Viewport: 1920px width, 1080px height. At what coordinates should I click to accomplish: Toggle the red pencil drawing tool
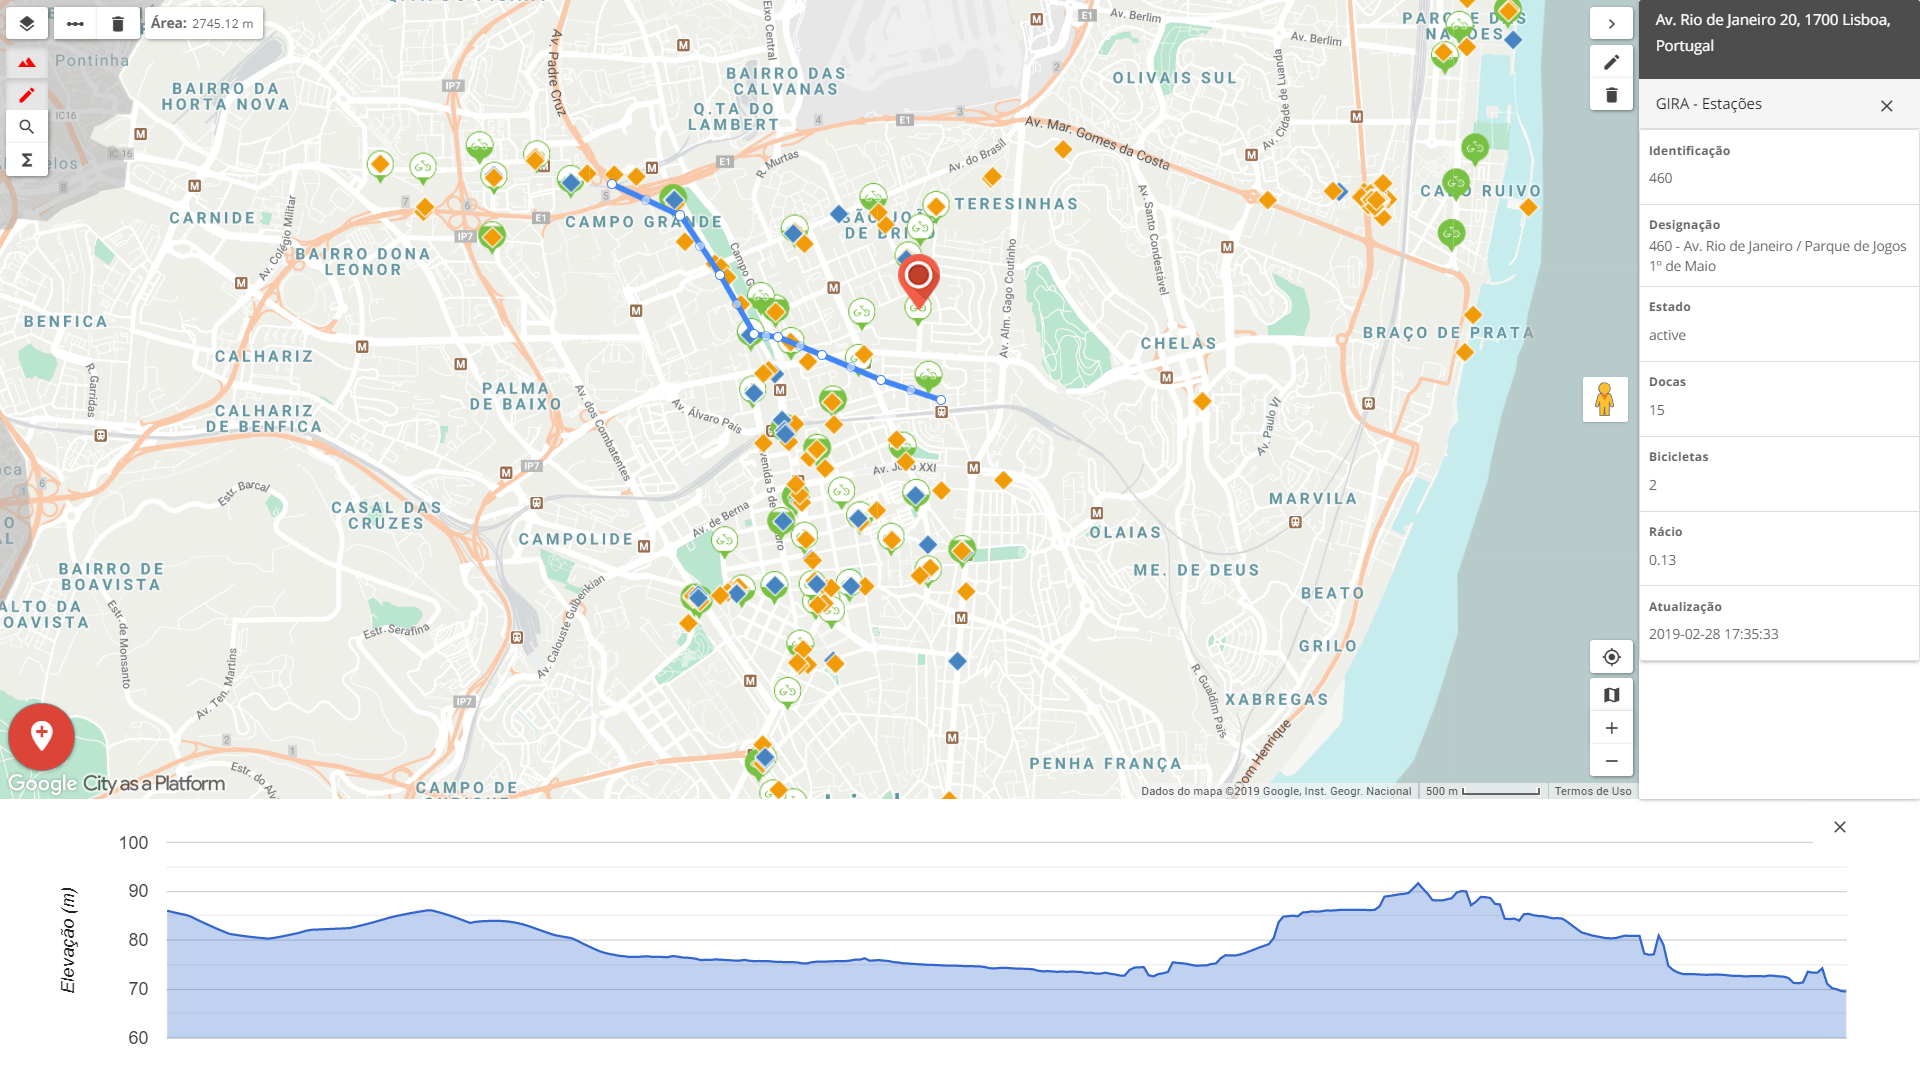[27, 95]
